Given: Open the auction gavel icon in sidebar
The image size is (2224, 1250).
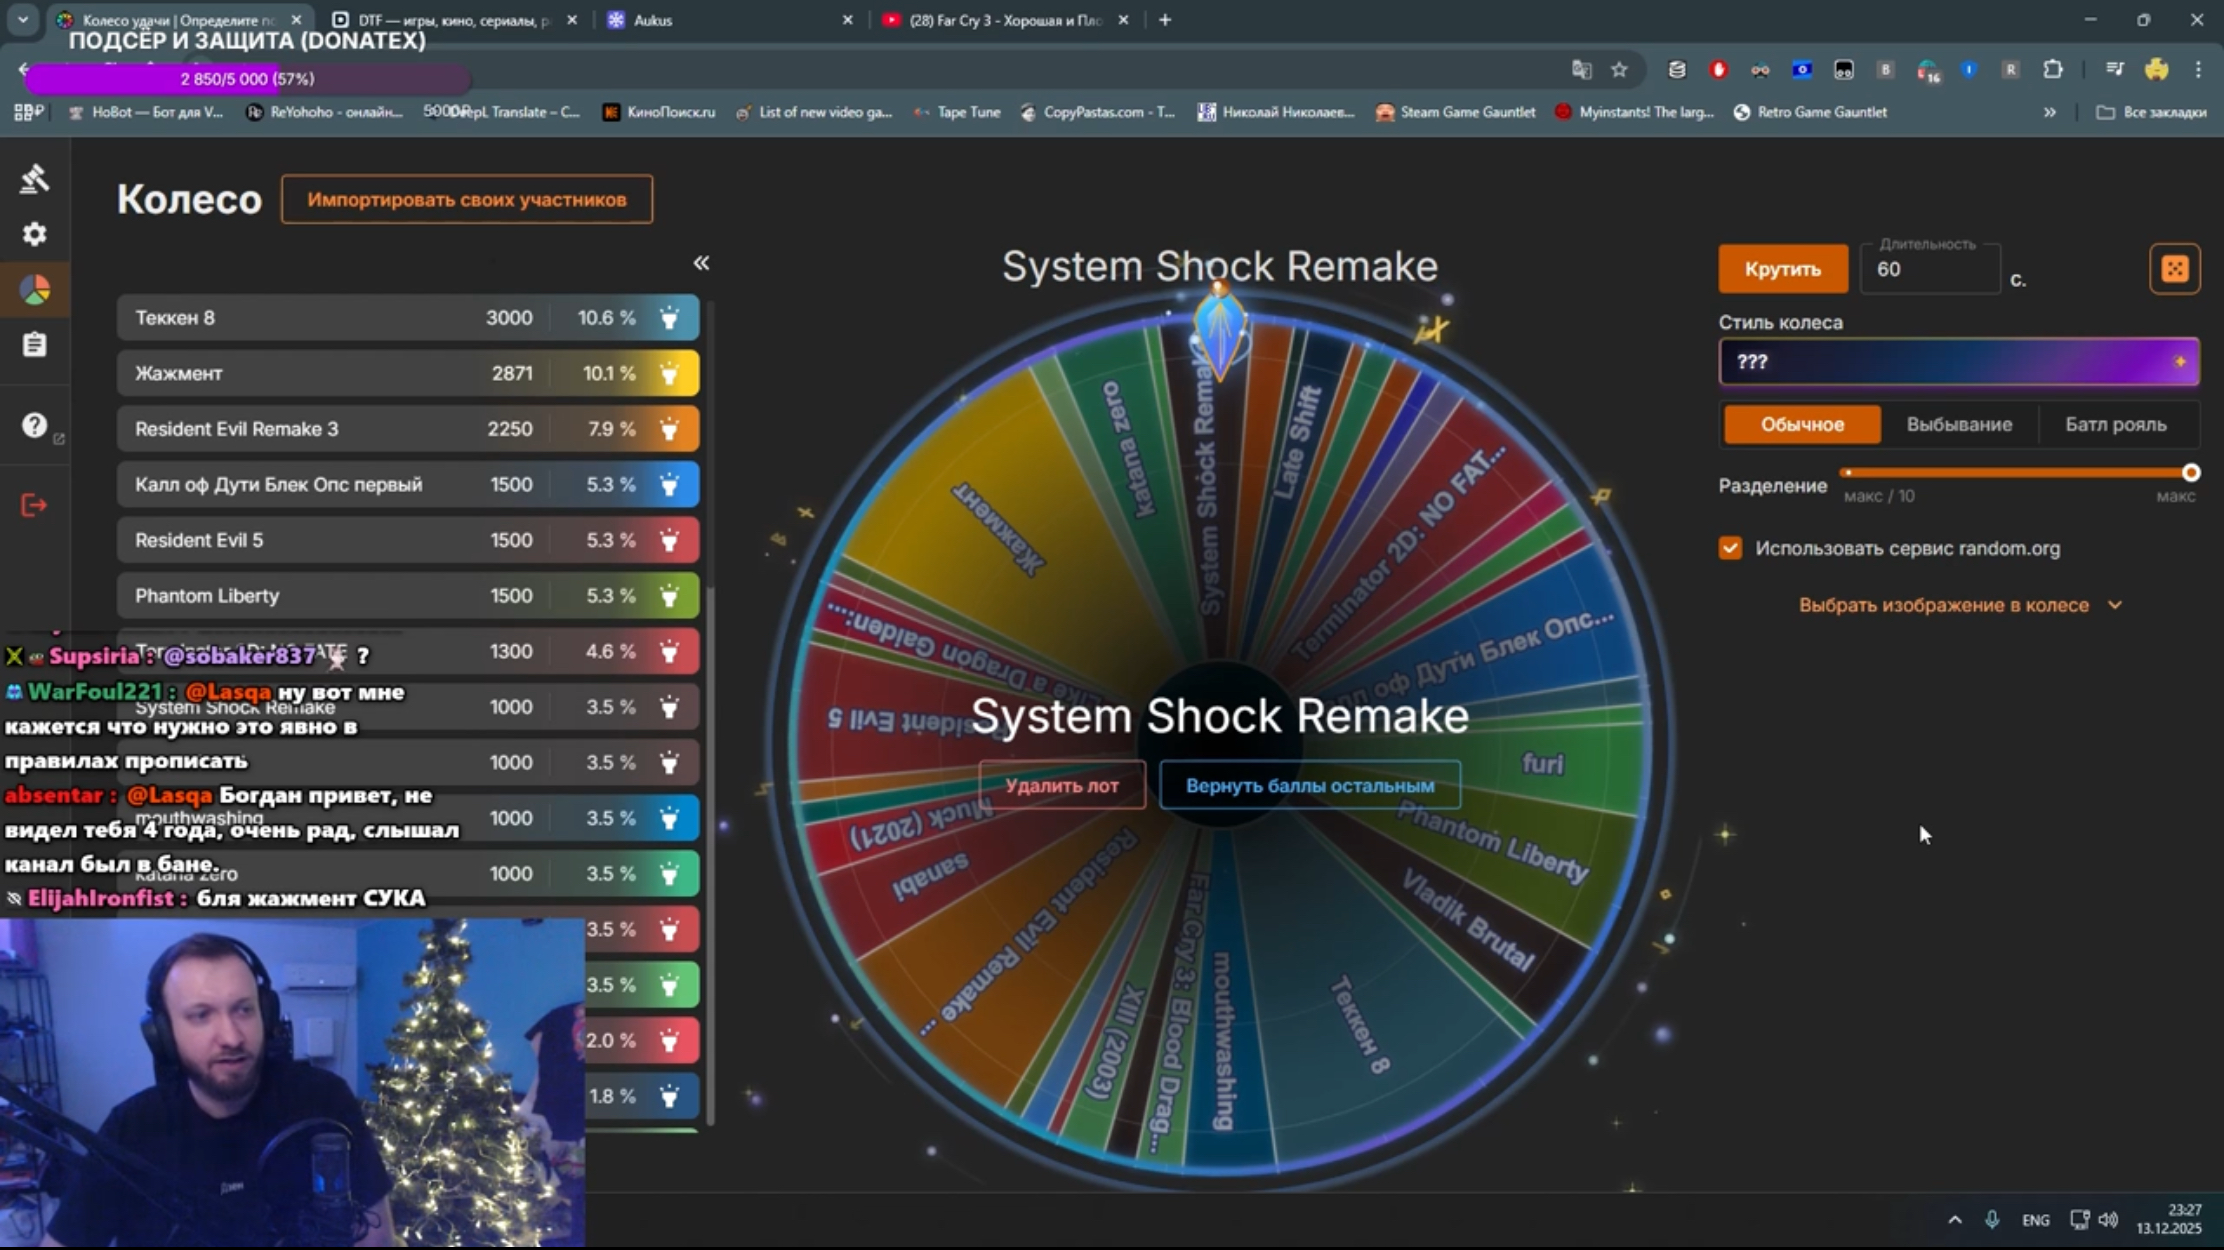Looking at the screenshot, I should pos(35,179).
